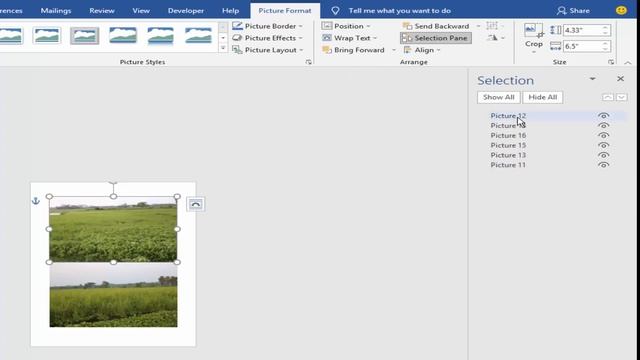
Task: Hide Picture 12 with its eye icon
Action: coord(603,116)
